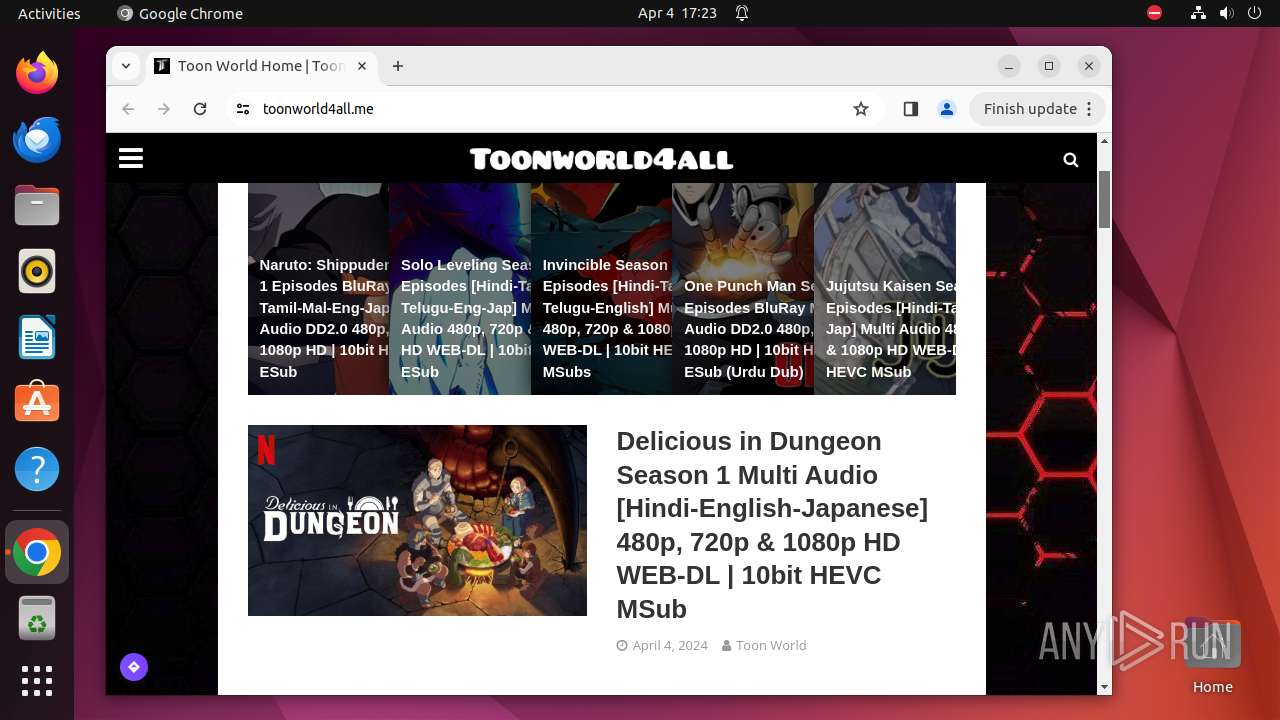Open the Home folder on the desktop
1280x720 pixels.
[1212, 656]
